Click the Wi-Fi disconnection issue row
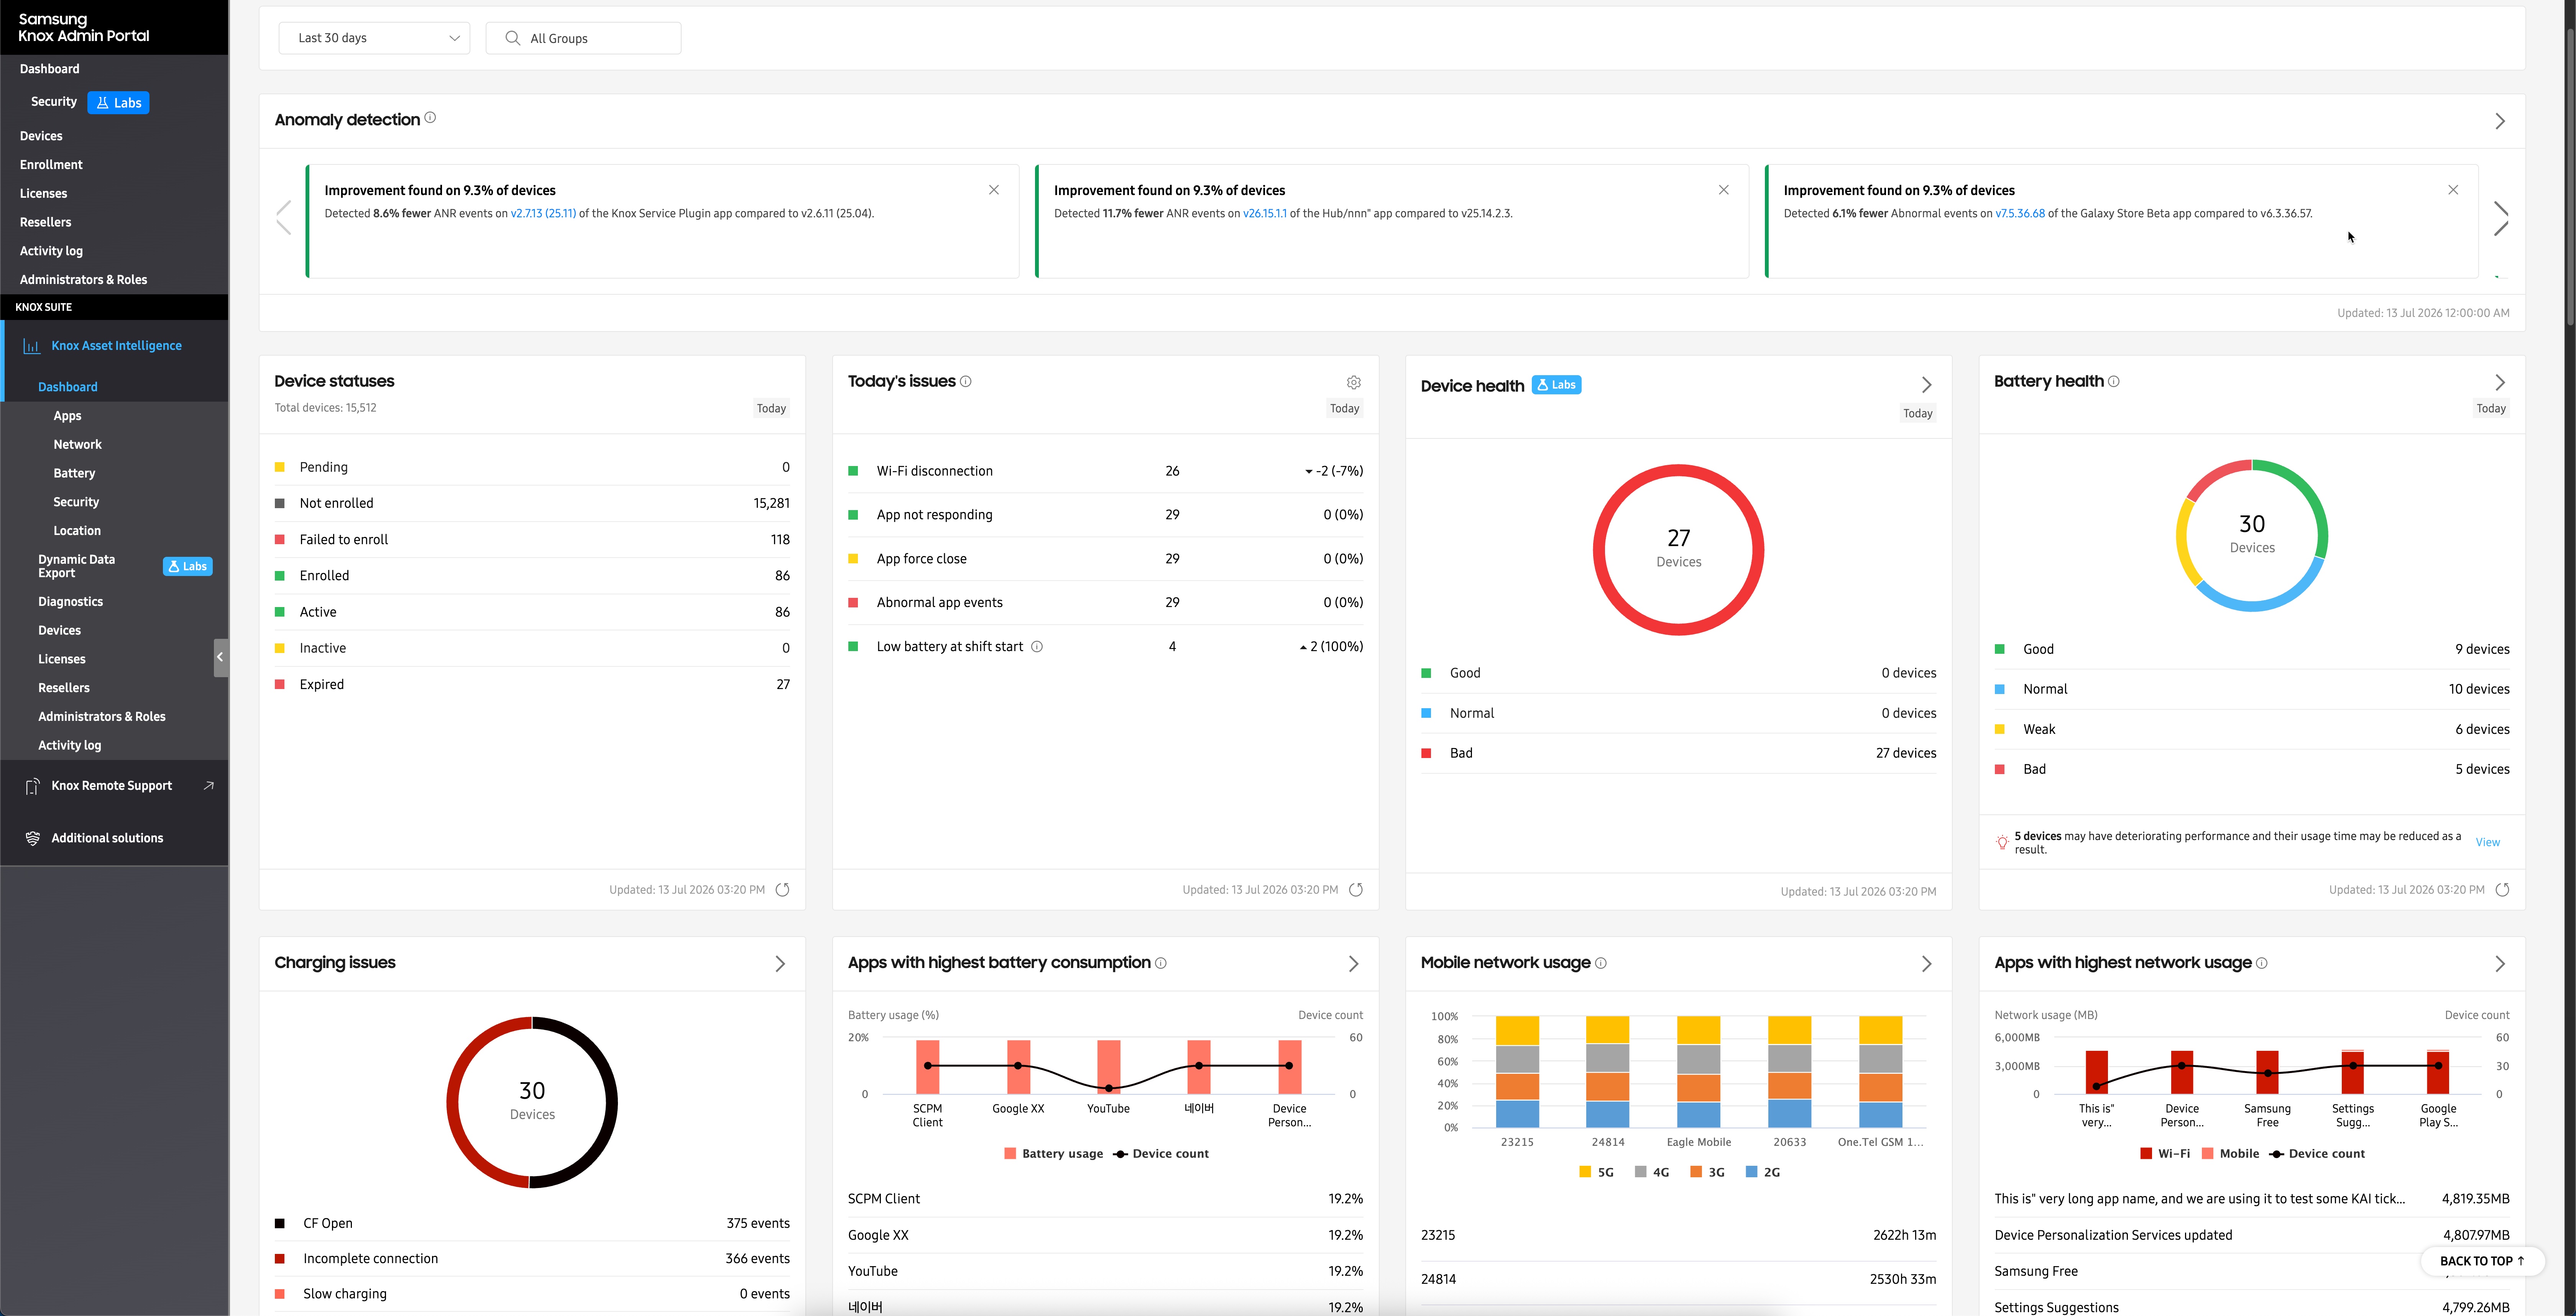The width and height of the screenshot is (2576, 1316). click(x=1105, y=471)
